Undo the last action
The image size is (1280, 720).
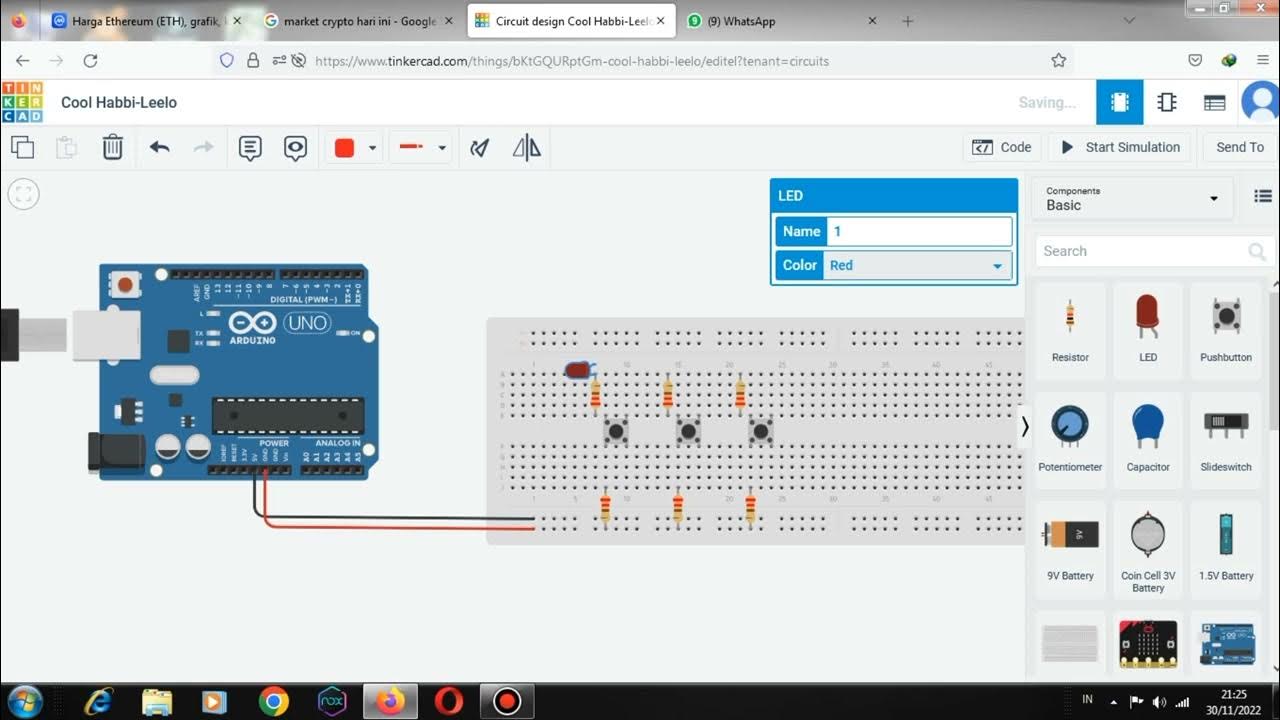160,147
